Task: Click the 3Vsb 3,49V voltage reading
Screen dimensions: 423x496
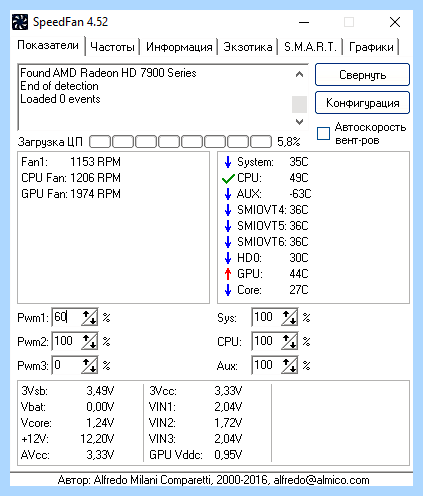Action: pyautogui.click(x=67, y=391)
